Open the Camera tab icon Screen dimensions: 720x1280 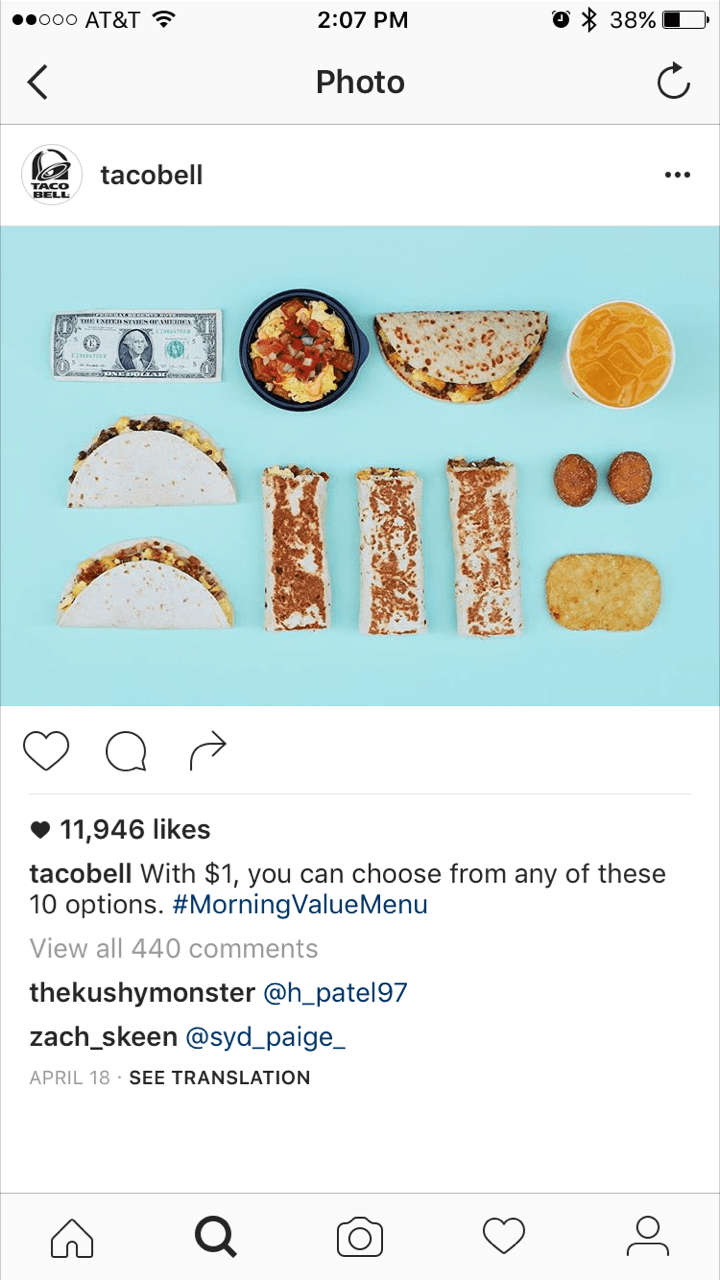pyautogui.click(x=360, y=1237)
